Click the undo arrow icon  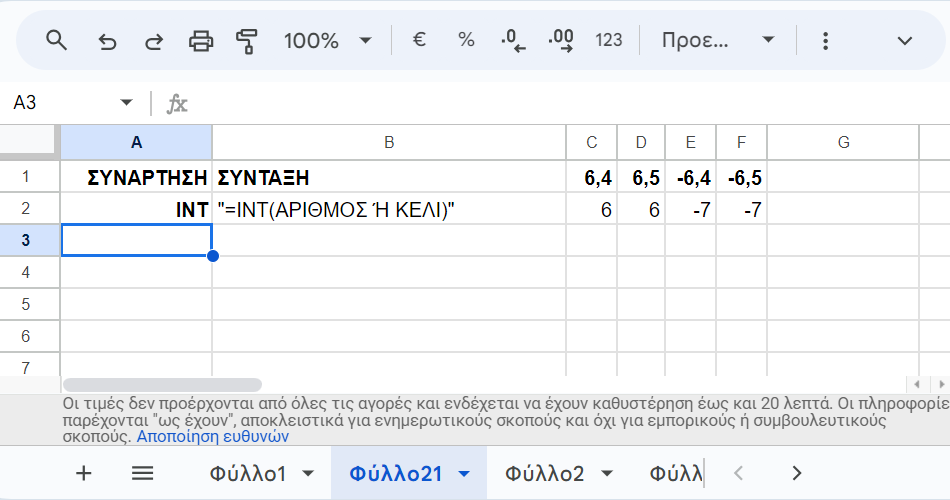click(107, 41)
